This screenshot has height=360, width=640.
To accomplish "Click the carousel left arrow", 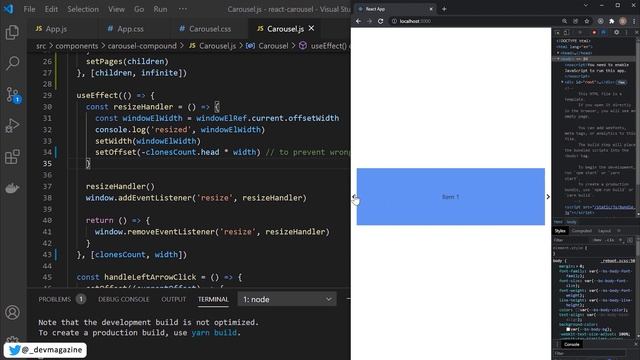I will (x=354, y=196).
